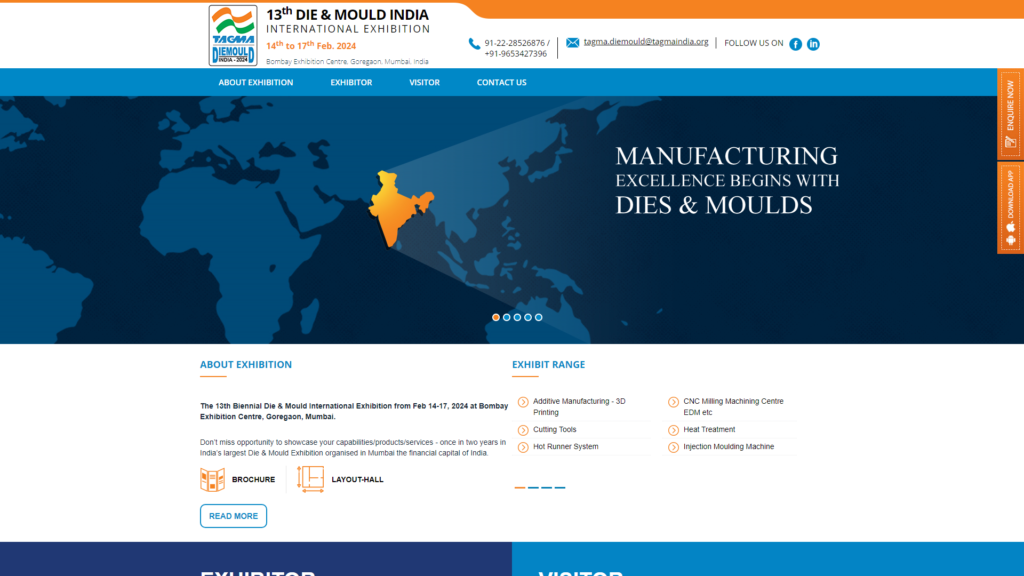Click the highlighted India map graphic
The height and width of the screenshot is (576, 1024).
click(400, 209)
